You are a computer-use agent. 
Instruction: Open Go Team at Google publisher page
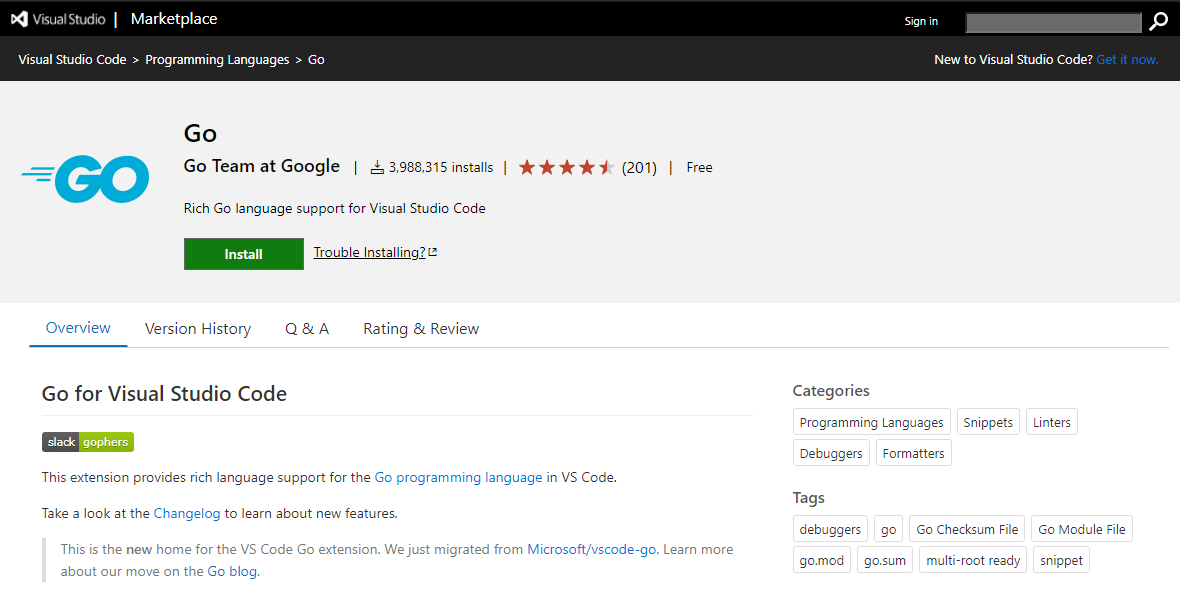(x=262, y=166)
